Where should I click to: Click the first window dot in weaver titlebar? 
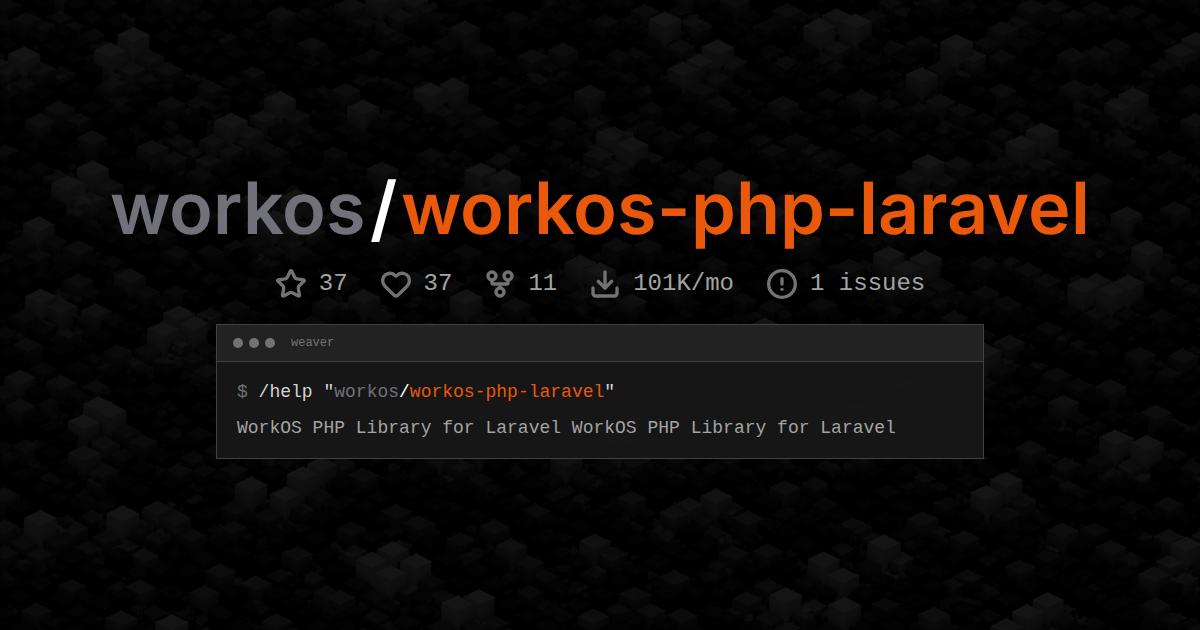(x=238, y=343)
